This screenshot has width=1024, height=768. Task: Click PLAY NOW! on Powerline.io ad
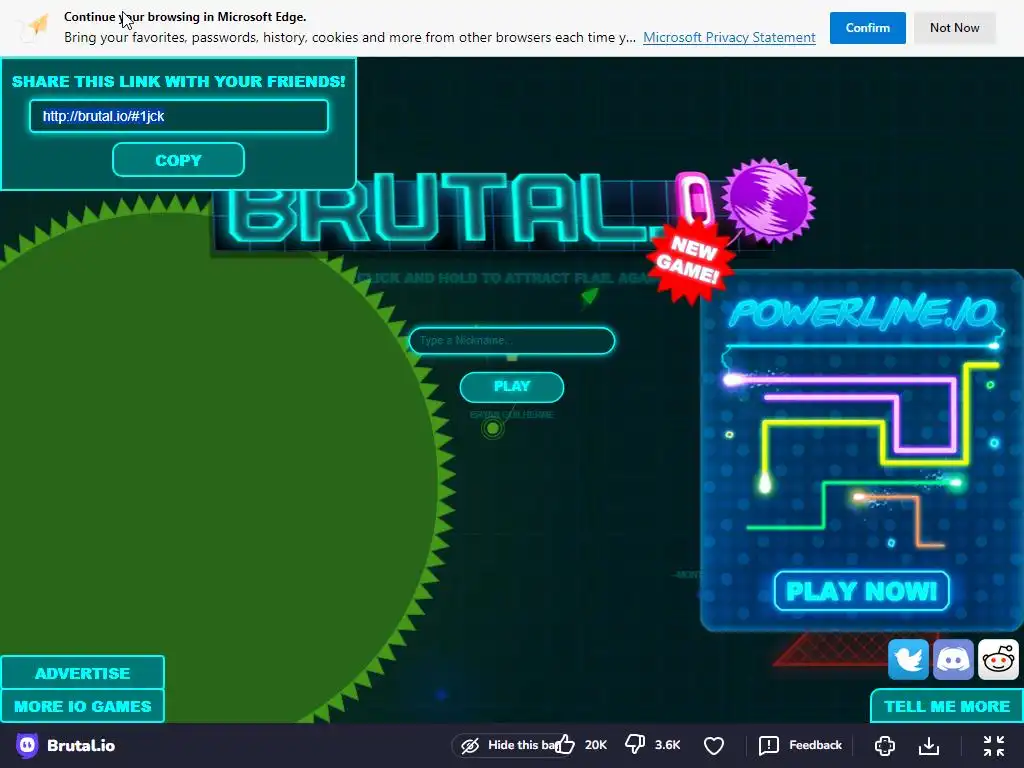tap(861, 591)
